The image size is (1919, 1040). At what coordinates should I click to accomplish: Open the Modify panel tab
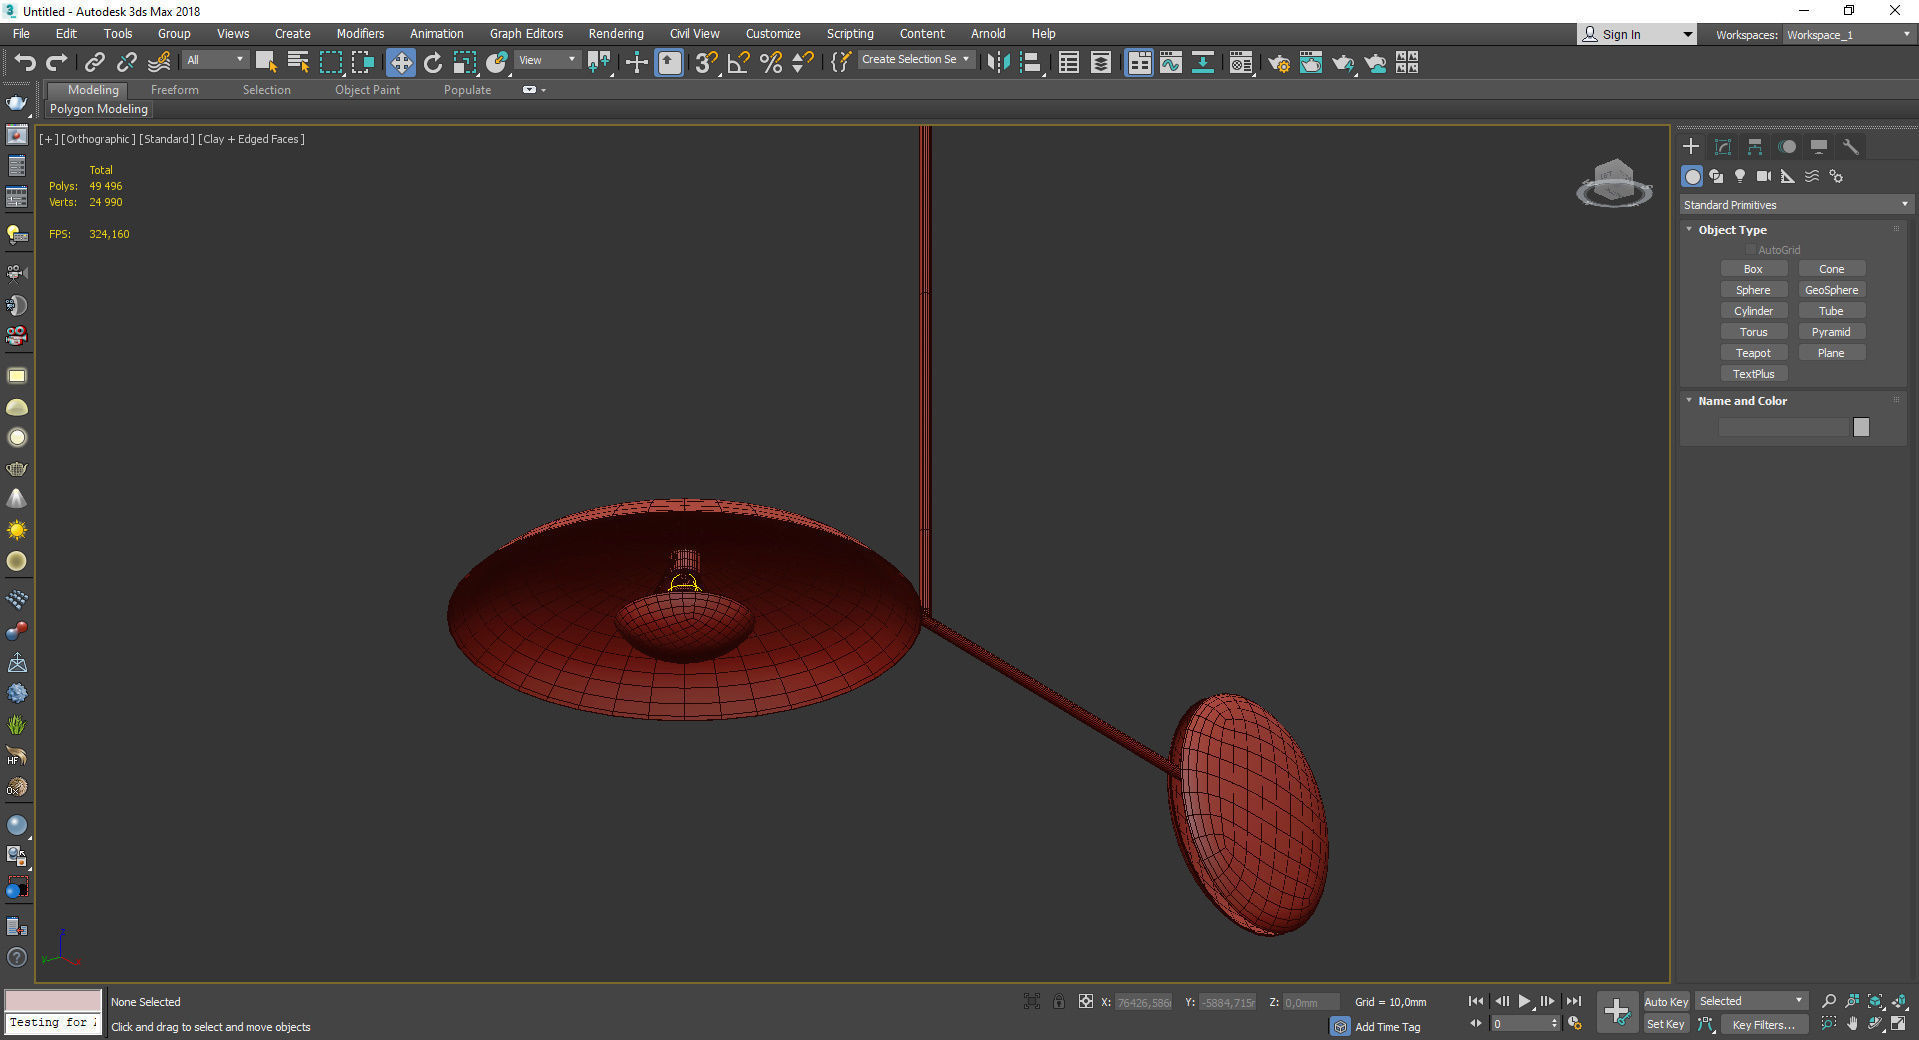tap(1723, 147)
